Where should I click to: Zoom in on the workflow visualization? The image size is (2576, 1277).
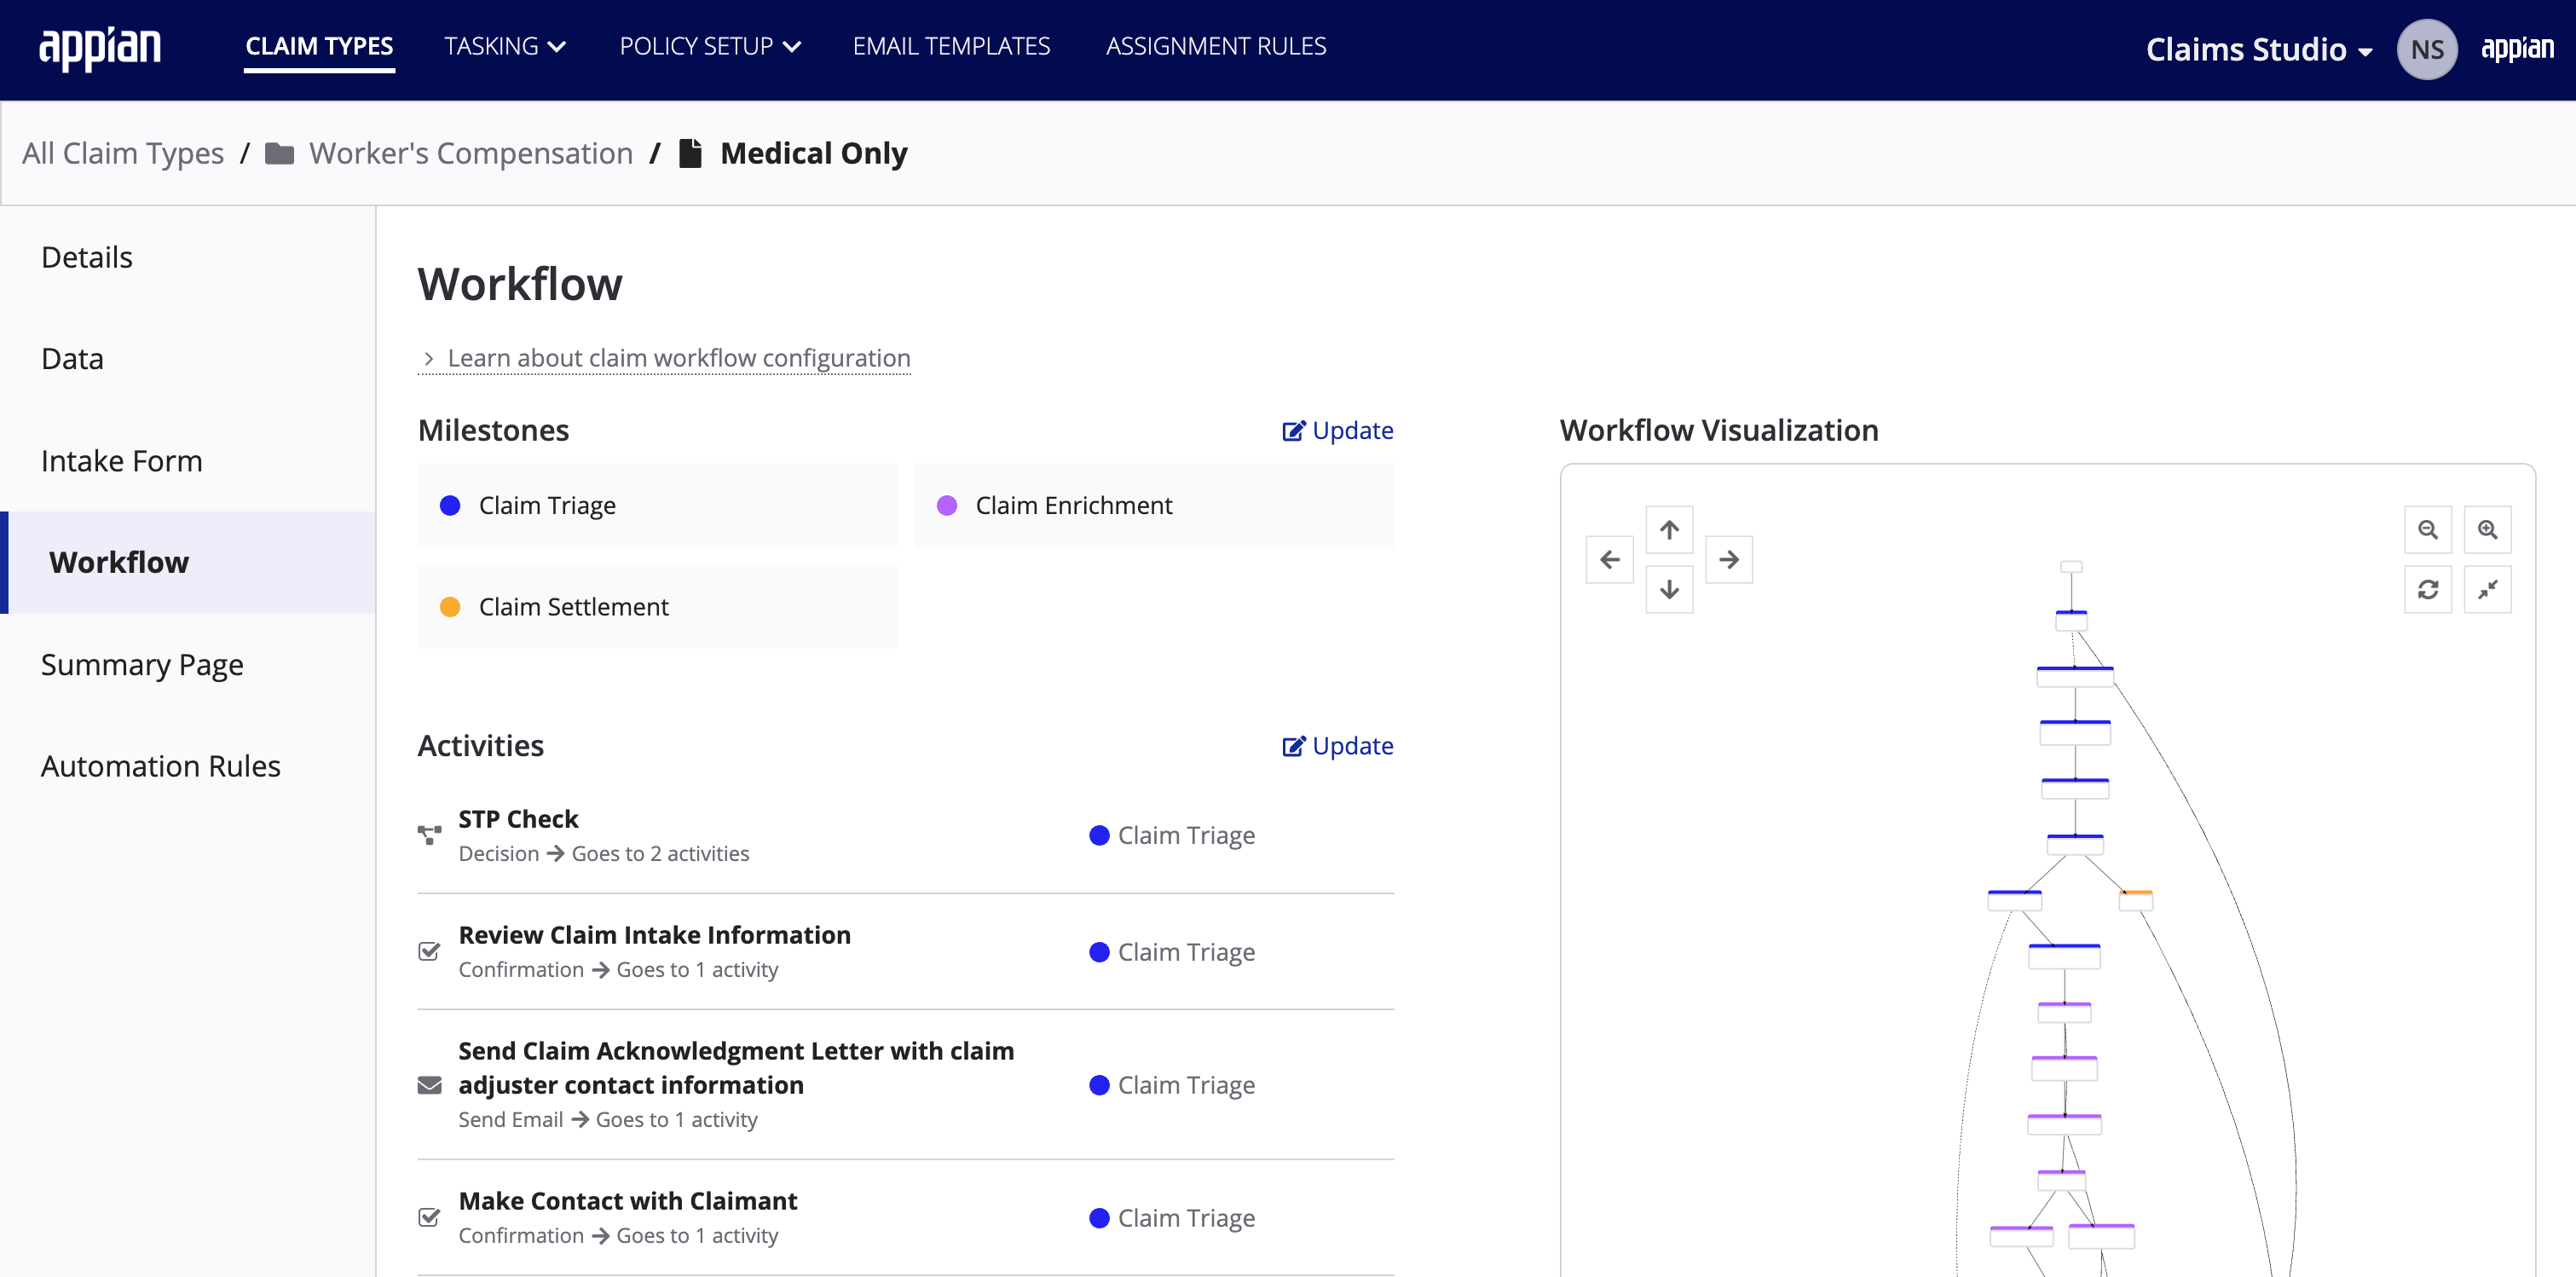click(2488, 529)
